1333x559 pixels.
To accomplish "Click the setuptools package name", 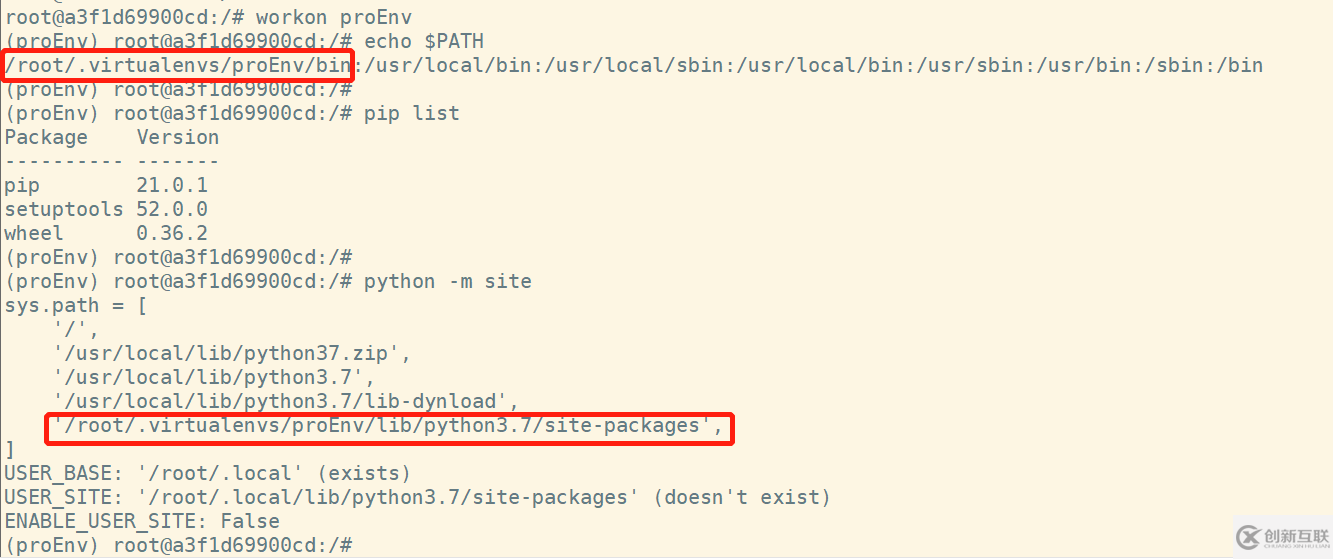I will [x=64, y=209].
